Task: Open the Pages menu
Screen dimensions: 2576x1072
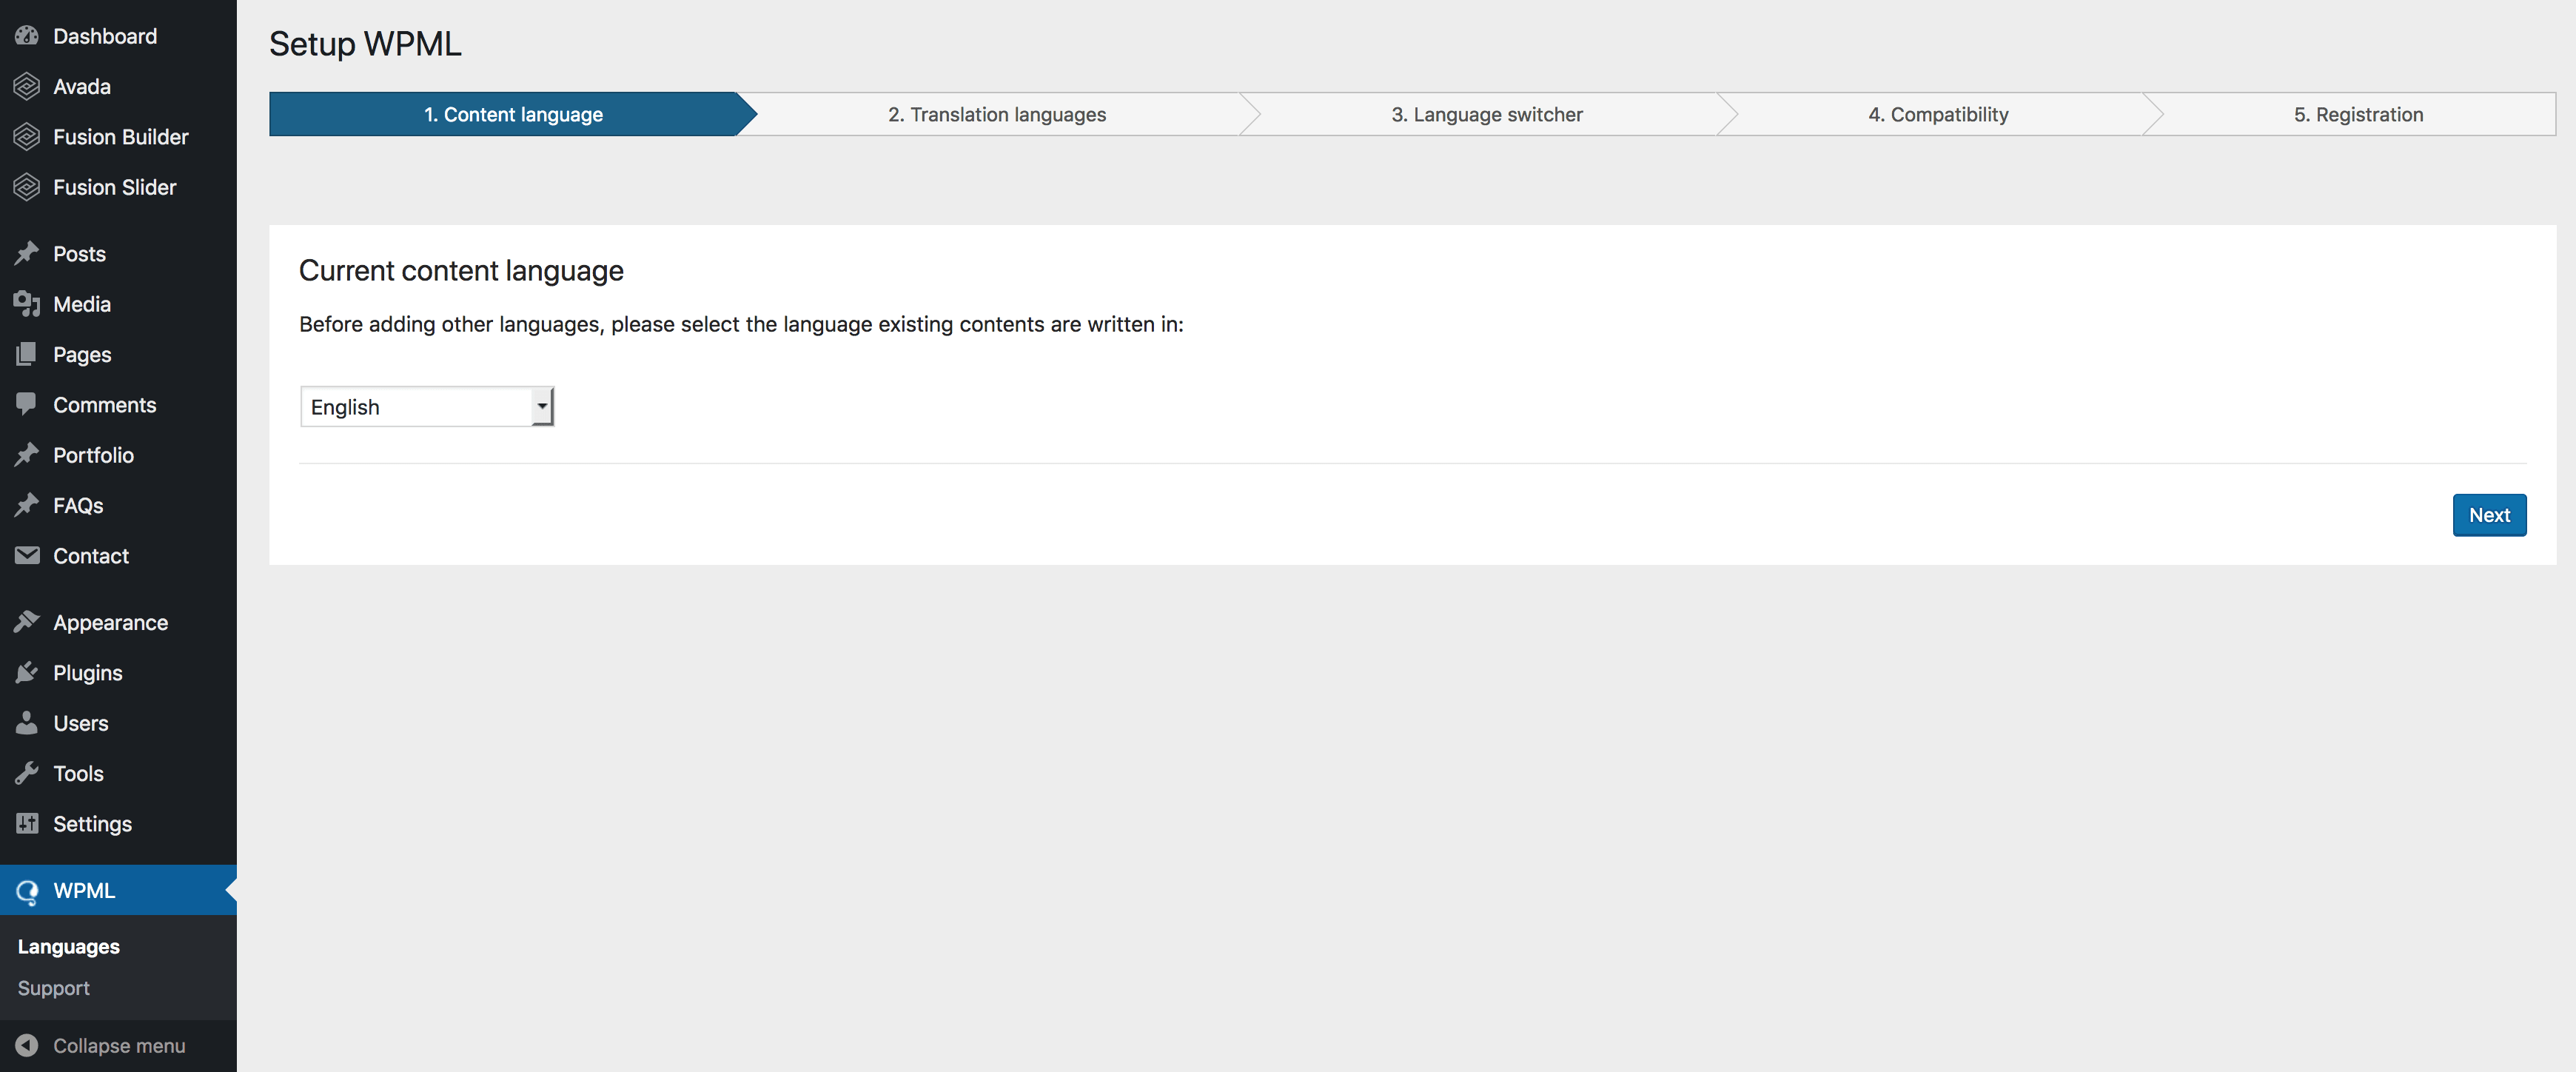Action: pos(118,354)
